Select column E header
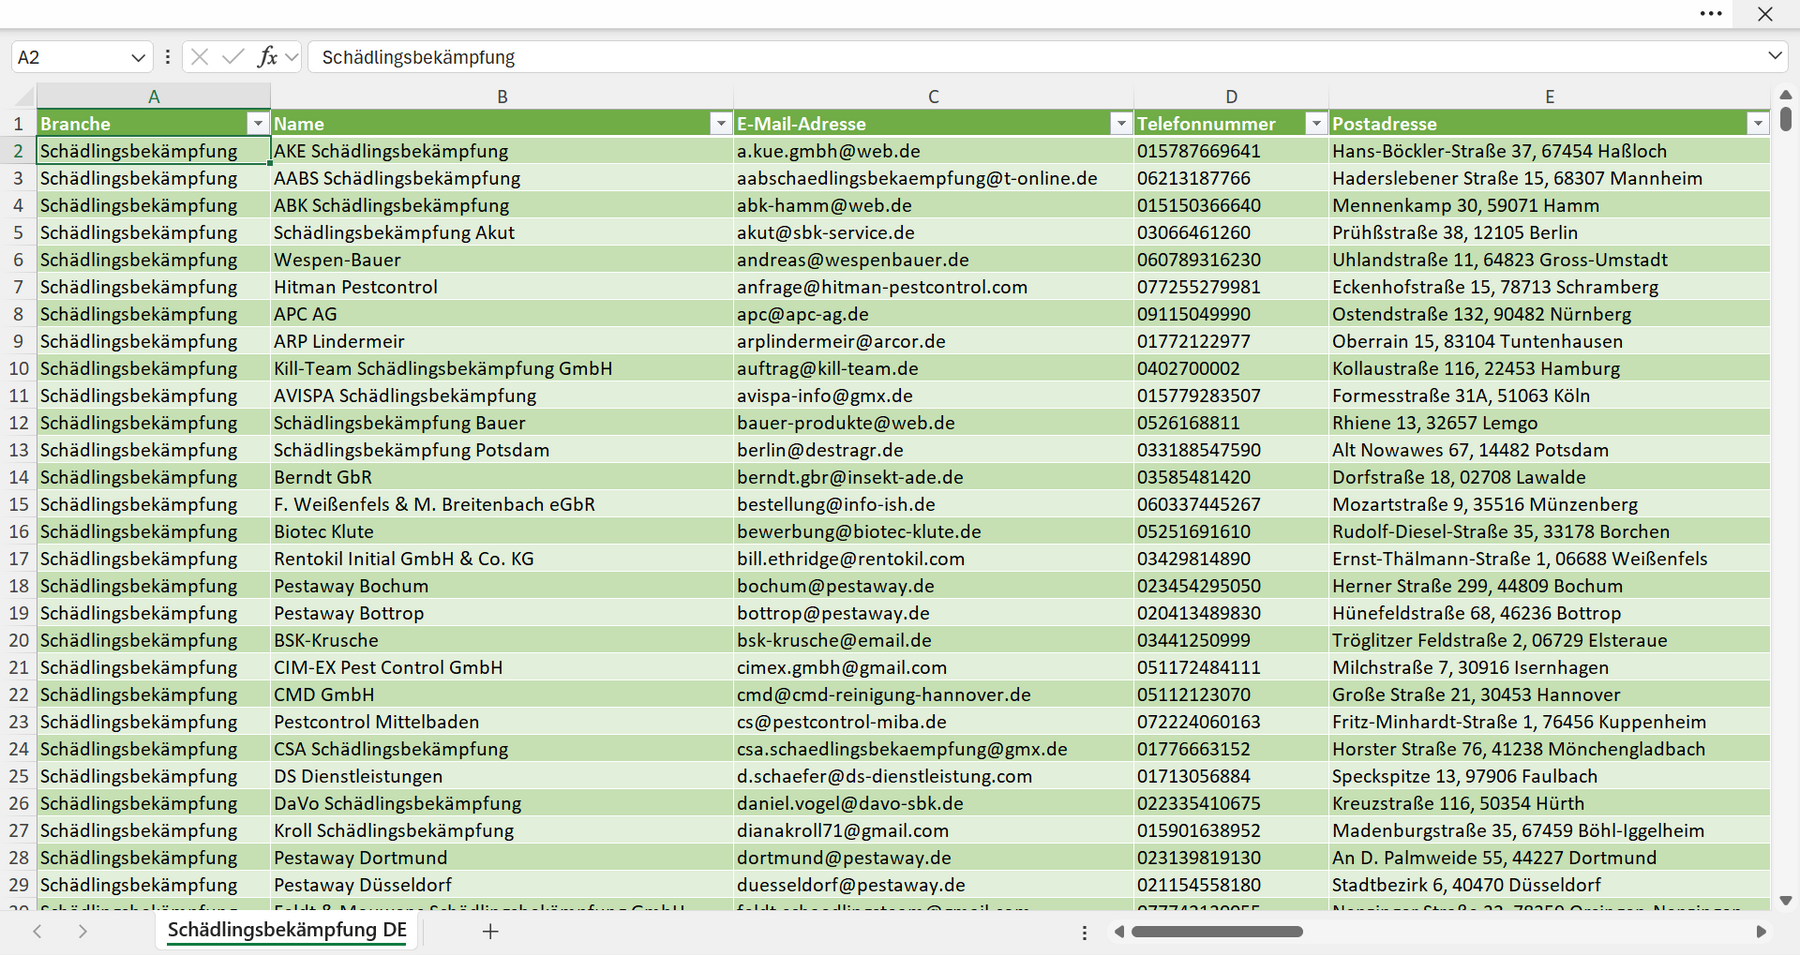Image resolution: width=1800 pixels, height=956 pixels. (1549, 97)
